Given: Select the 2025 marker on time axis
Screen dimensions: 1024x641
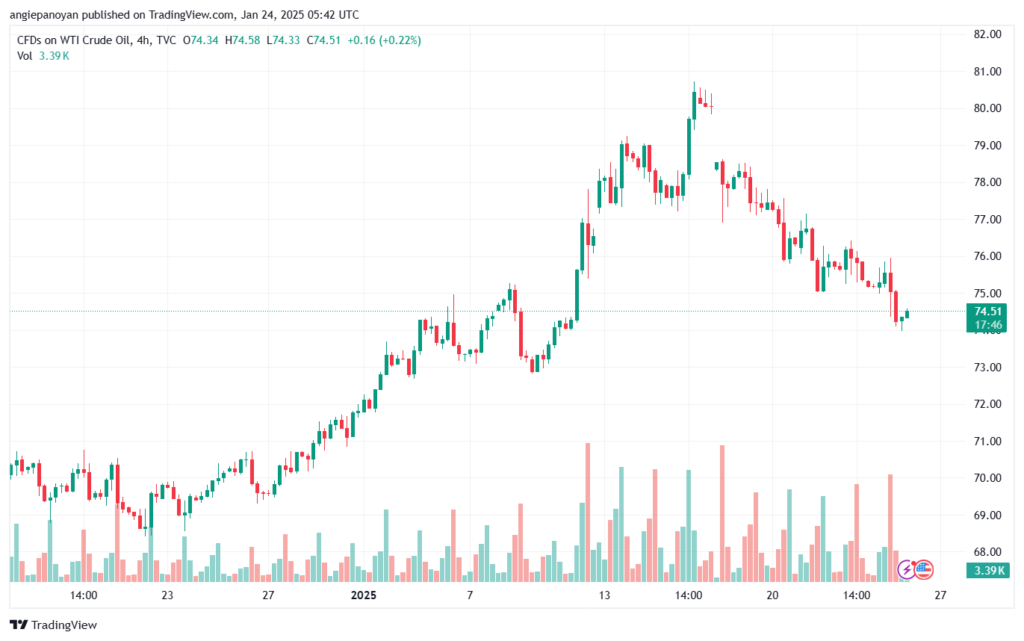Looking at the screenshot, I should (x=364, y=595).
